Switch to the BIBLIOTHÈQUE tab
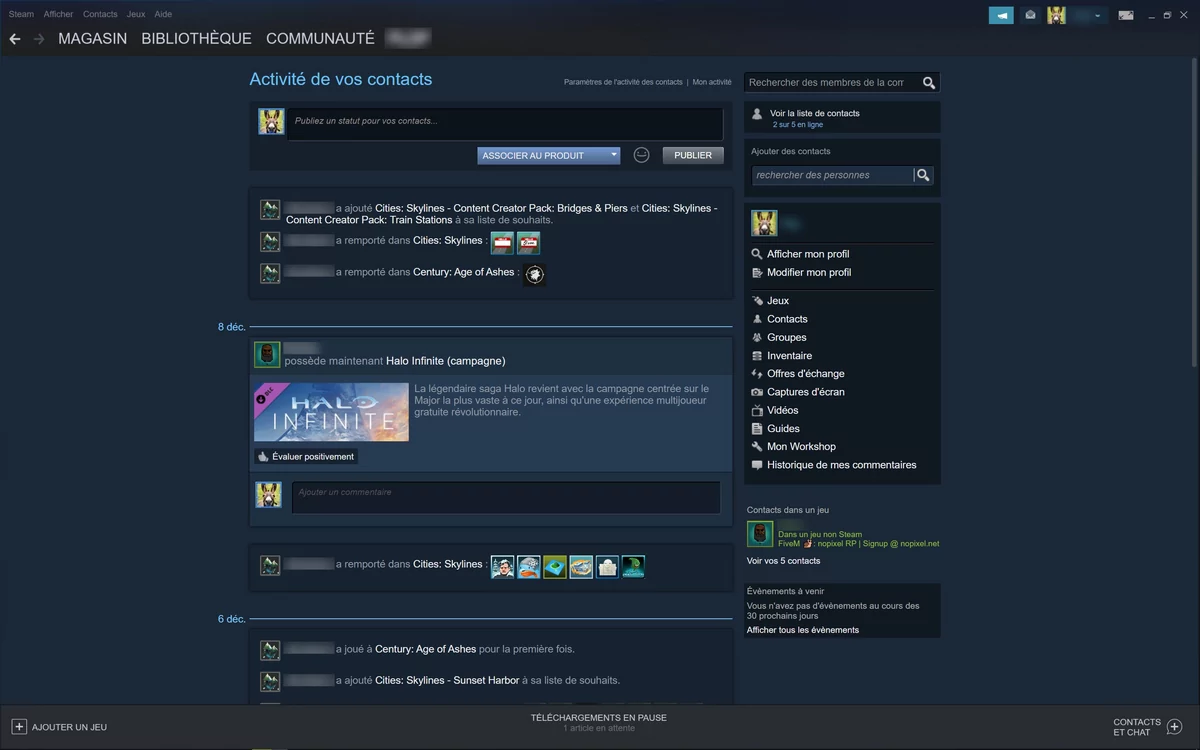Viewport: 1200px width, 750px height. (197, 39)
